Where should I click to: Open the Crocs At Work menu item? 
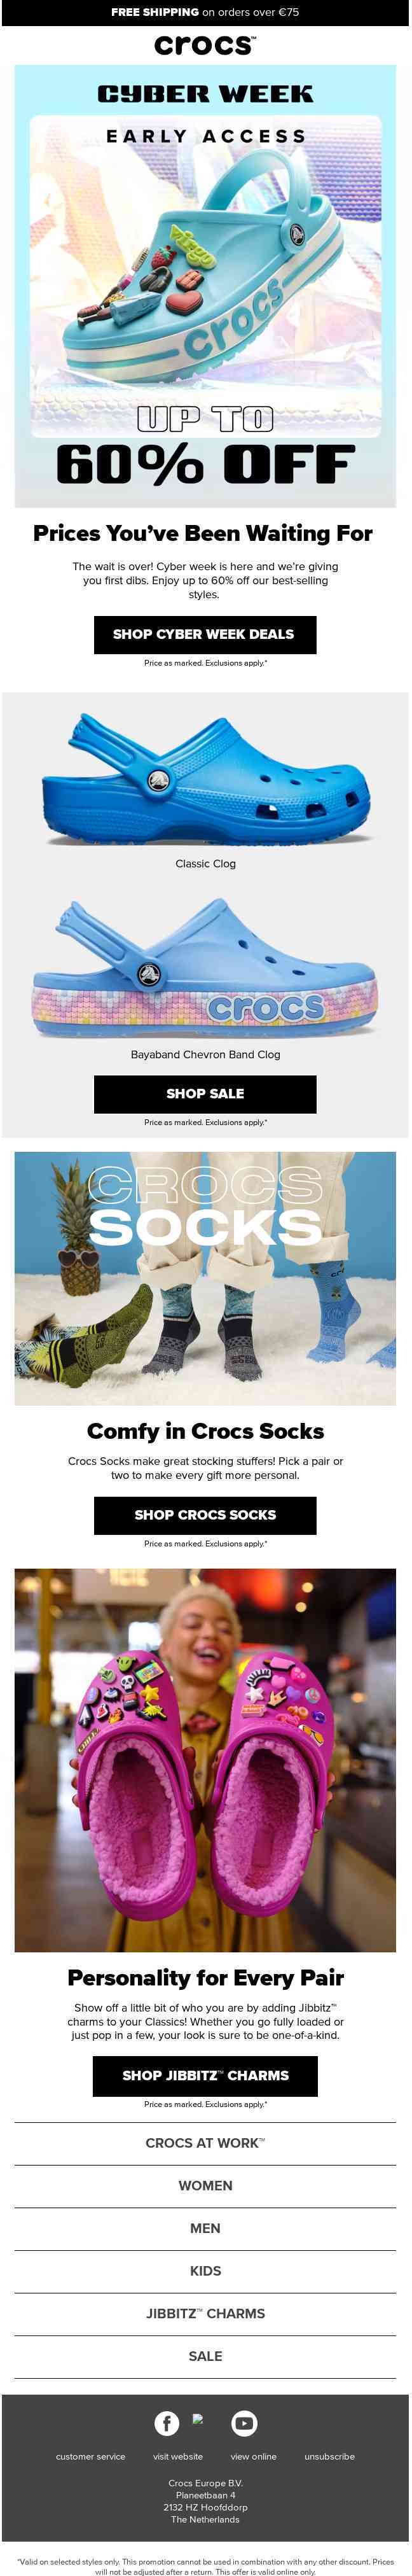coord(205,2143)
